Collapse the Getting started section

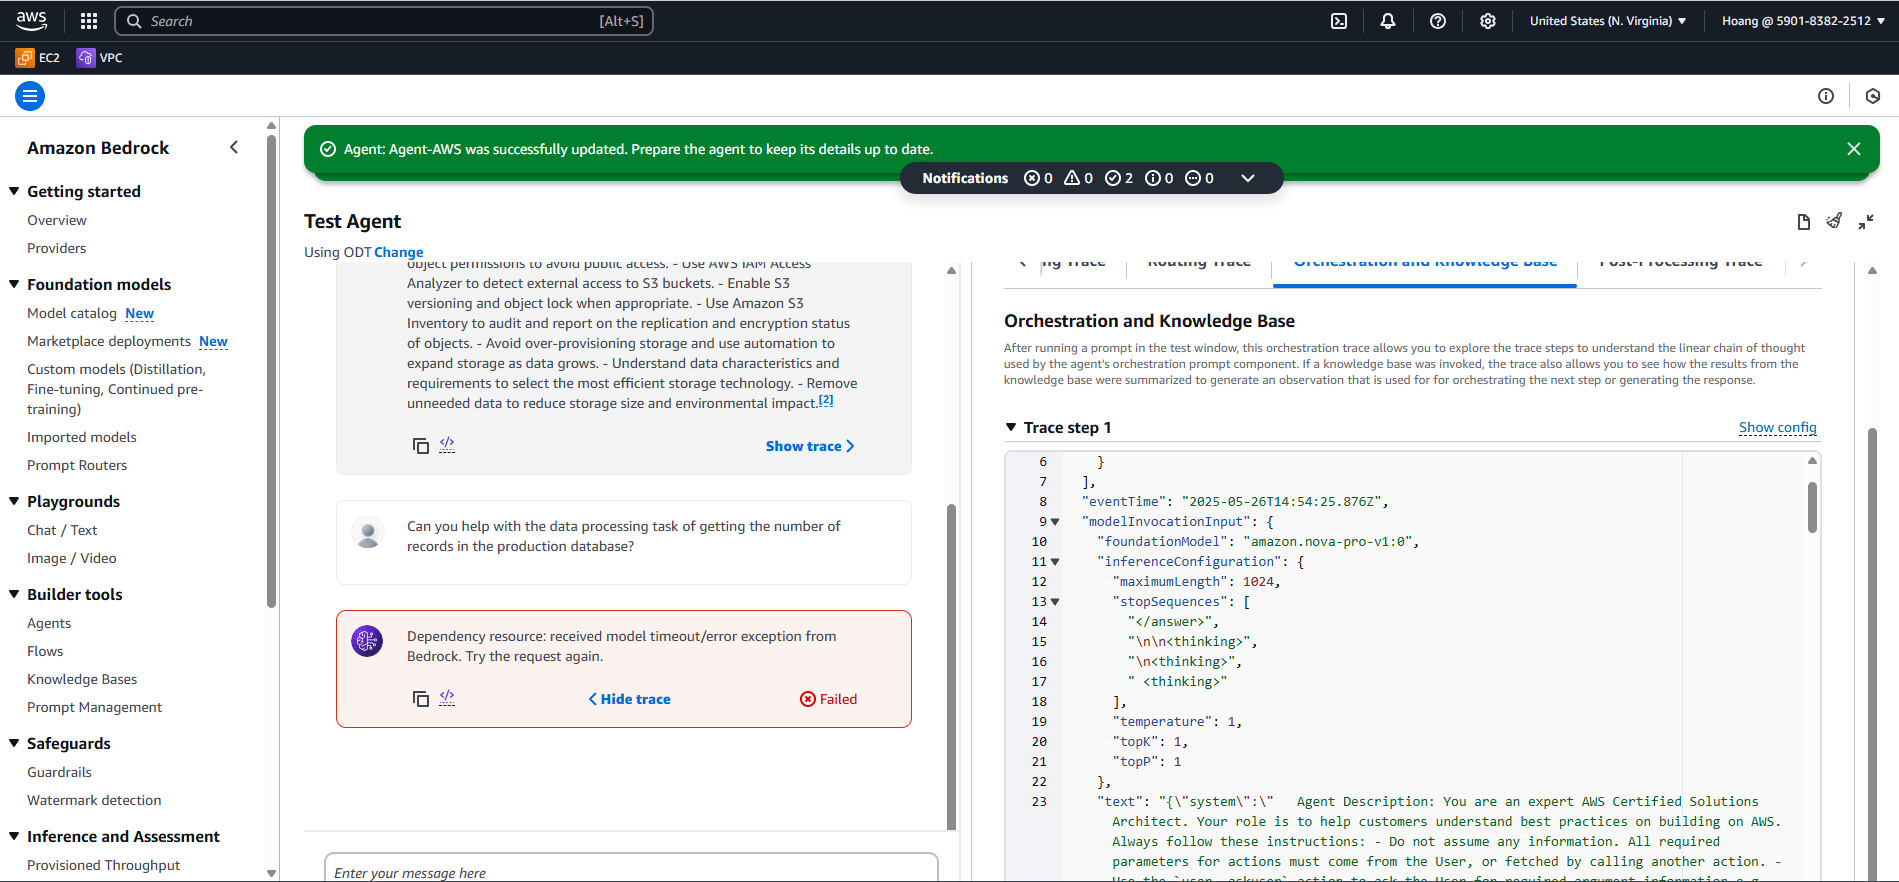(14, 191)
